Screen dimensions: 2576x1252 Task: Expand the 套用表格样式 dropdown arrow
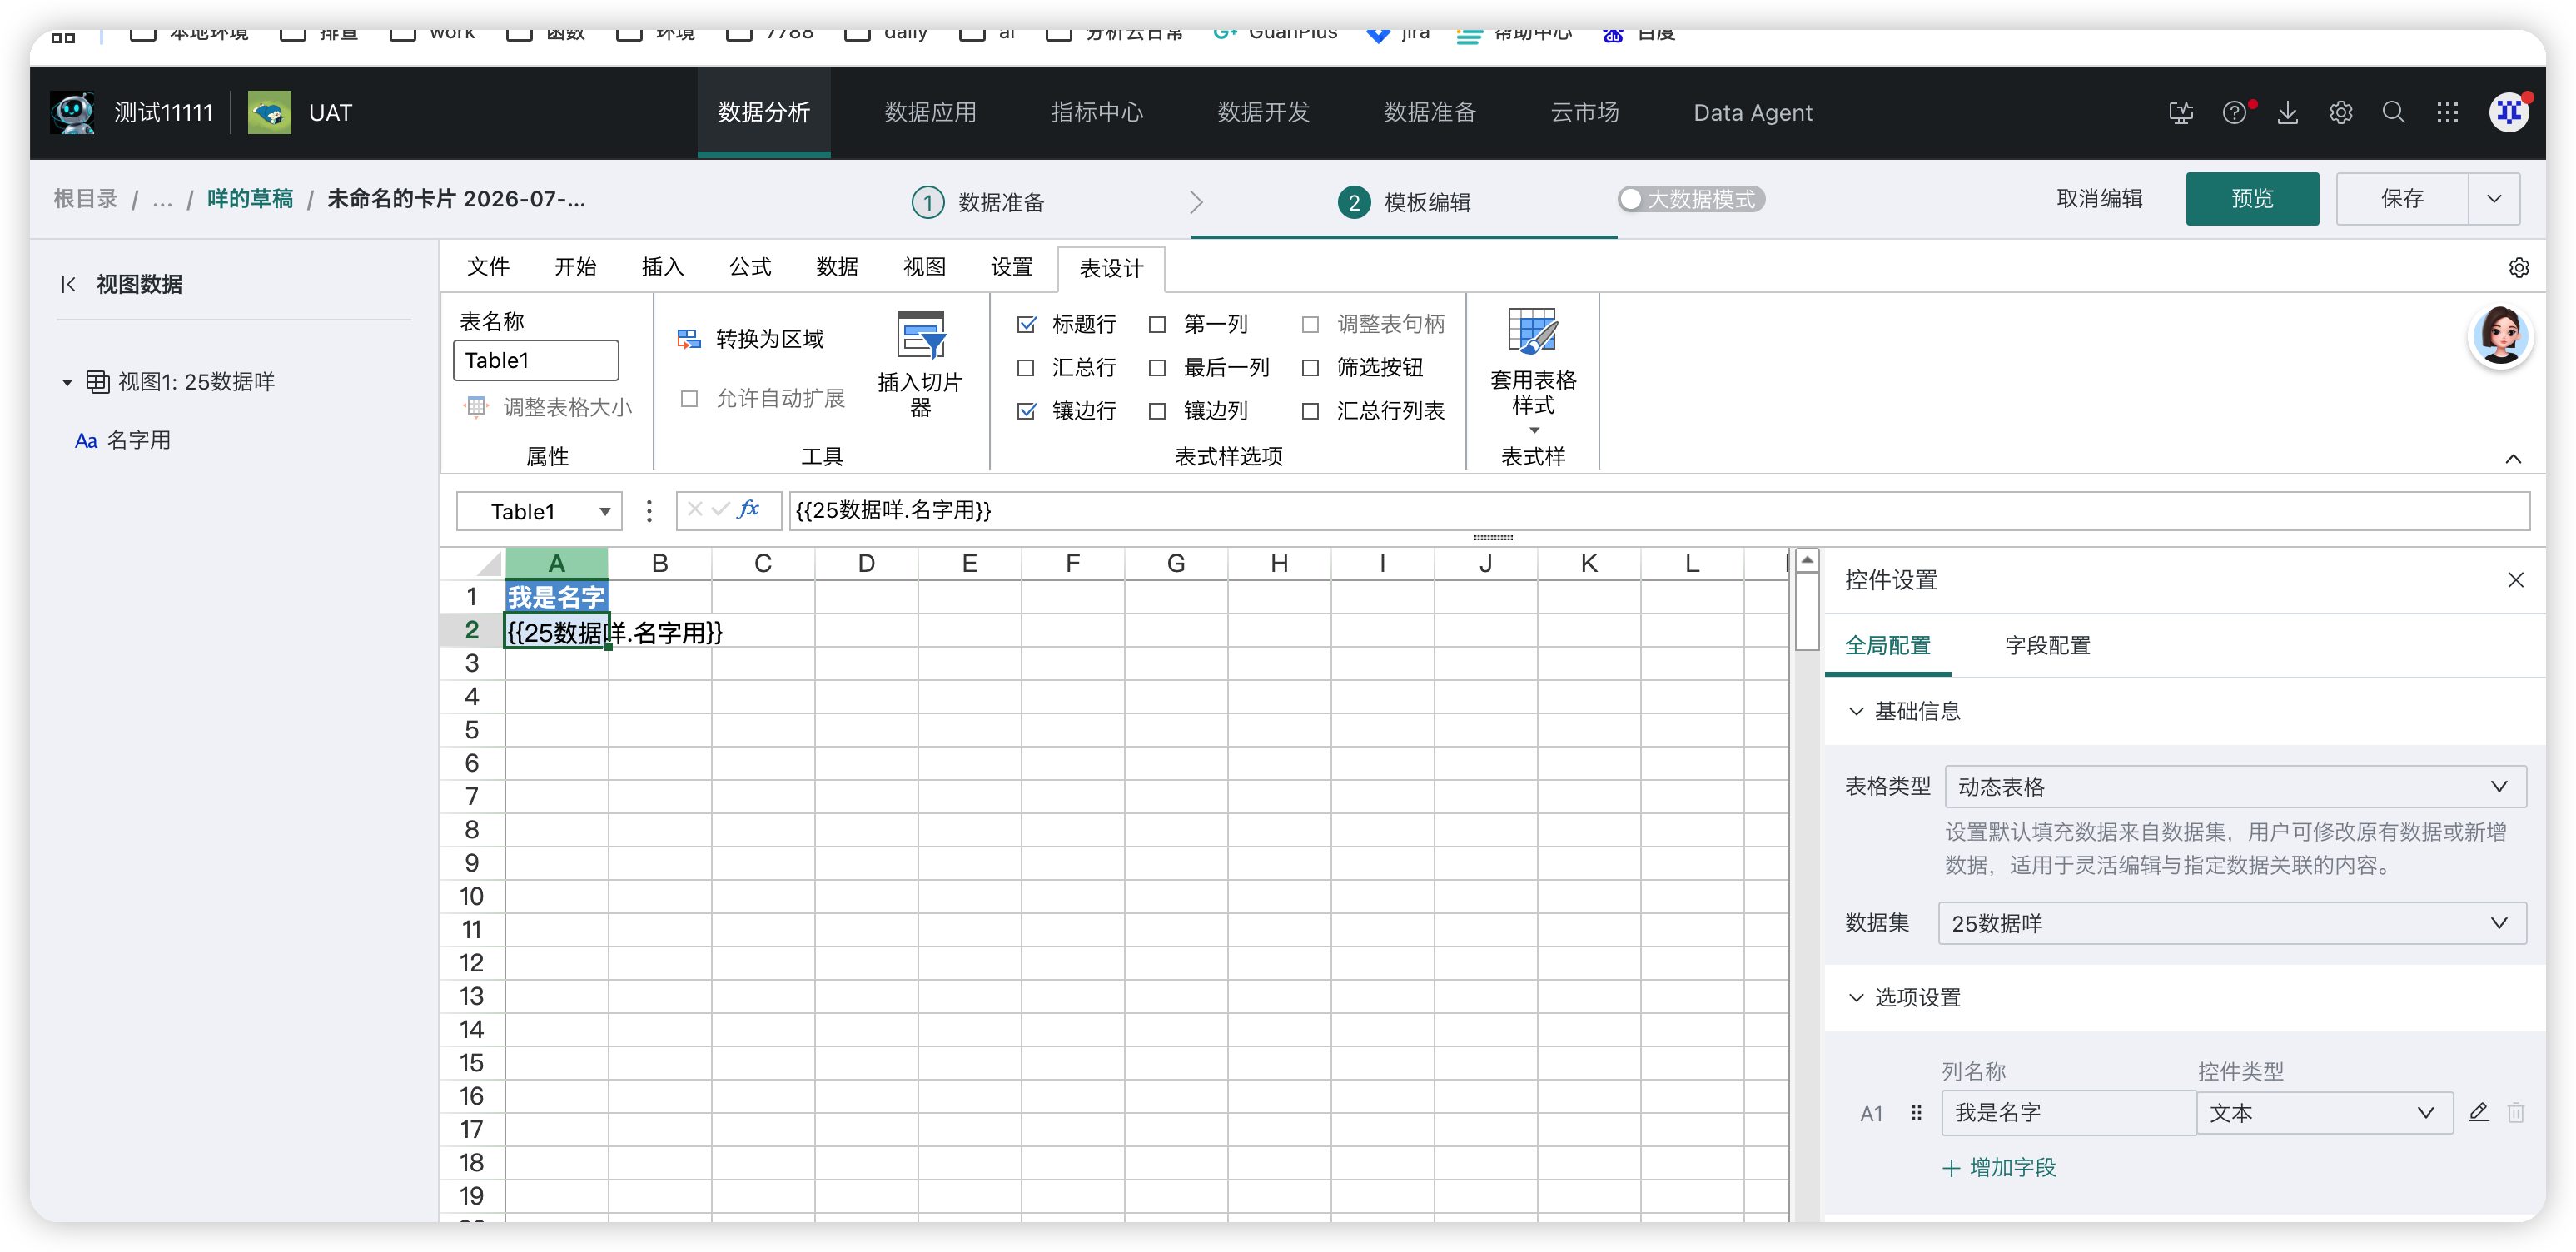(x=1534, y=430)
